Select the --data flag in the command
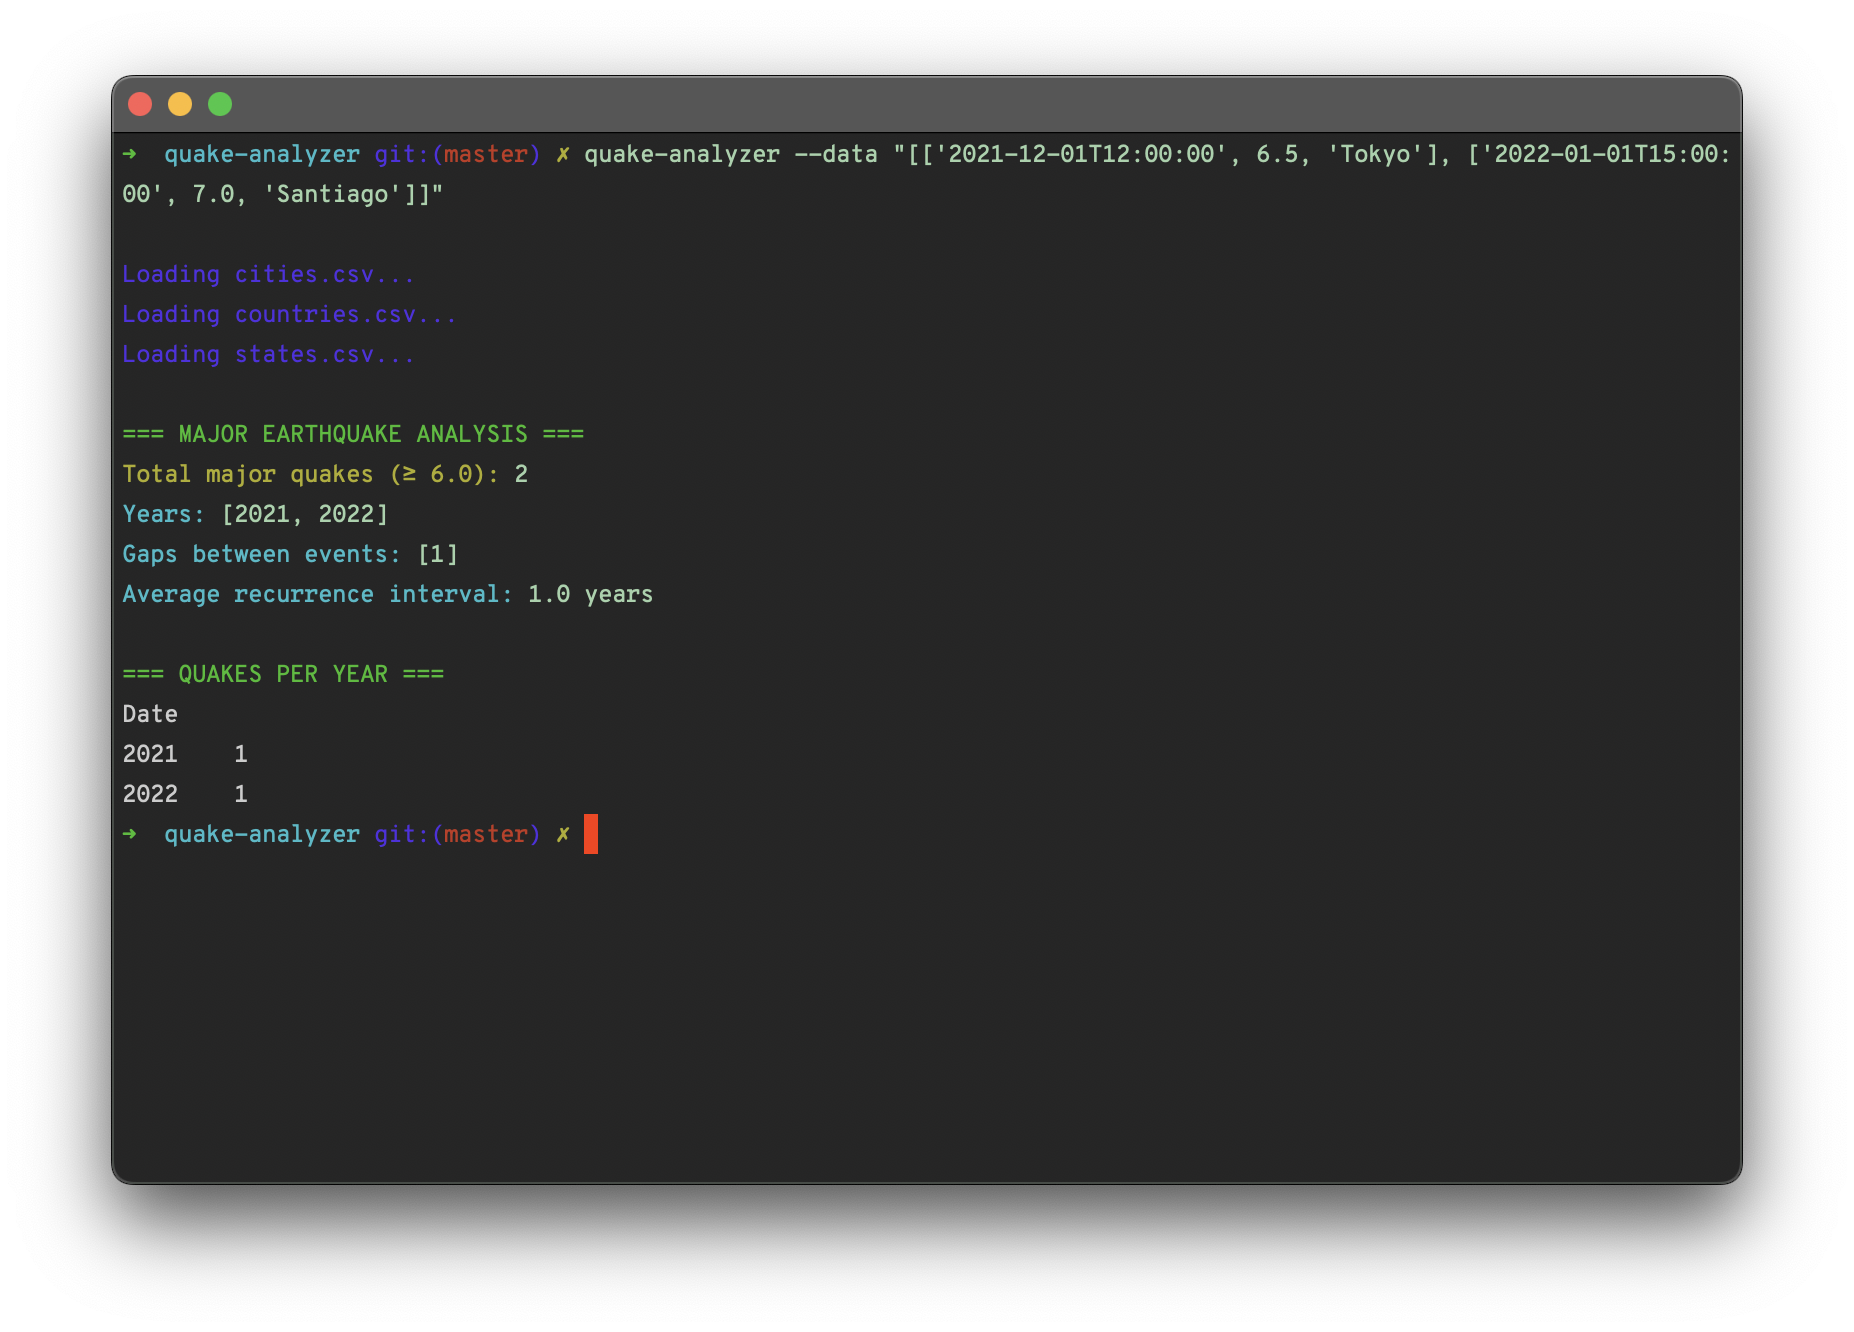Image resolution: width=1854 pixels, height=1332 pixels. 838,154
